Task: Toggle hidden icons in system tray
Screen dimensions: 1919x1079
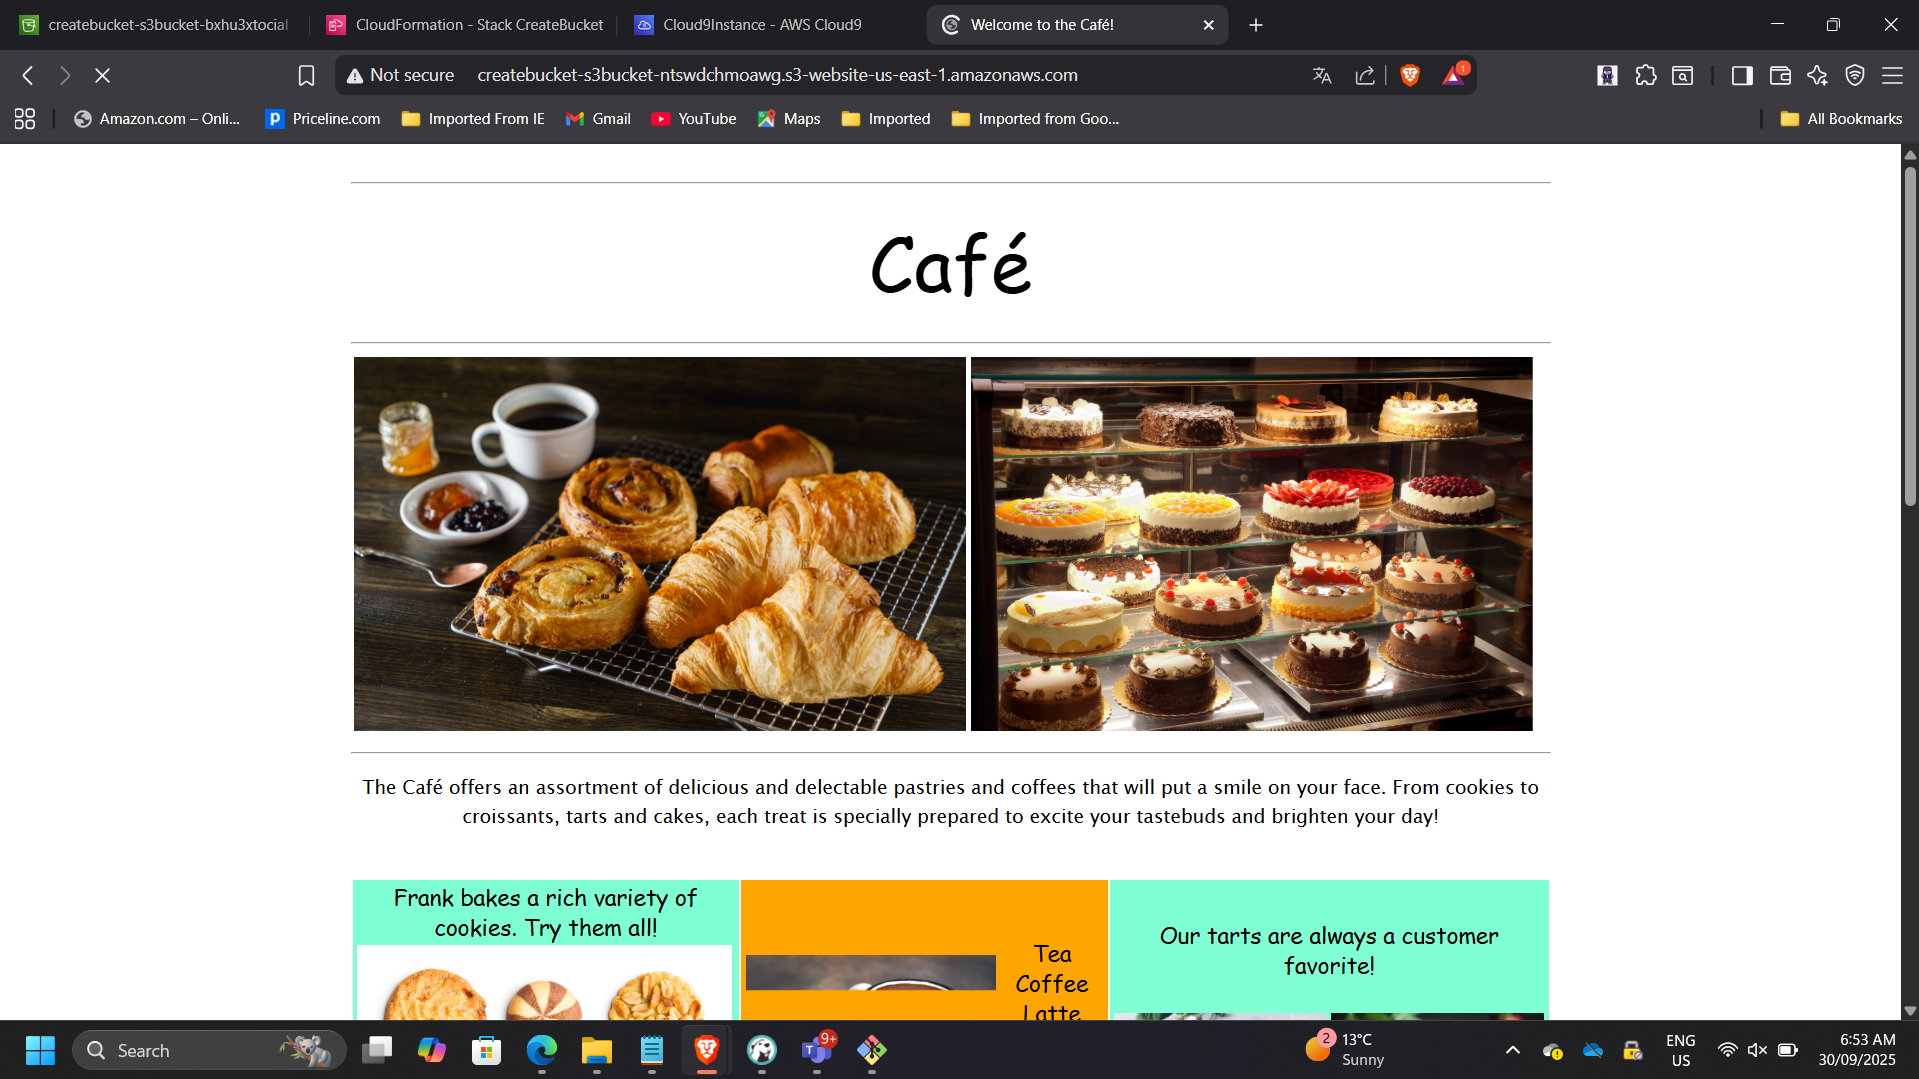Action: [x=1512, y=1050]
